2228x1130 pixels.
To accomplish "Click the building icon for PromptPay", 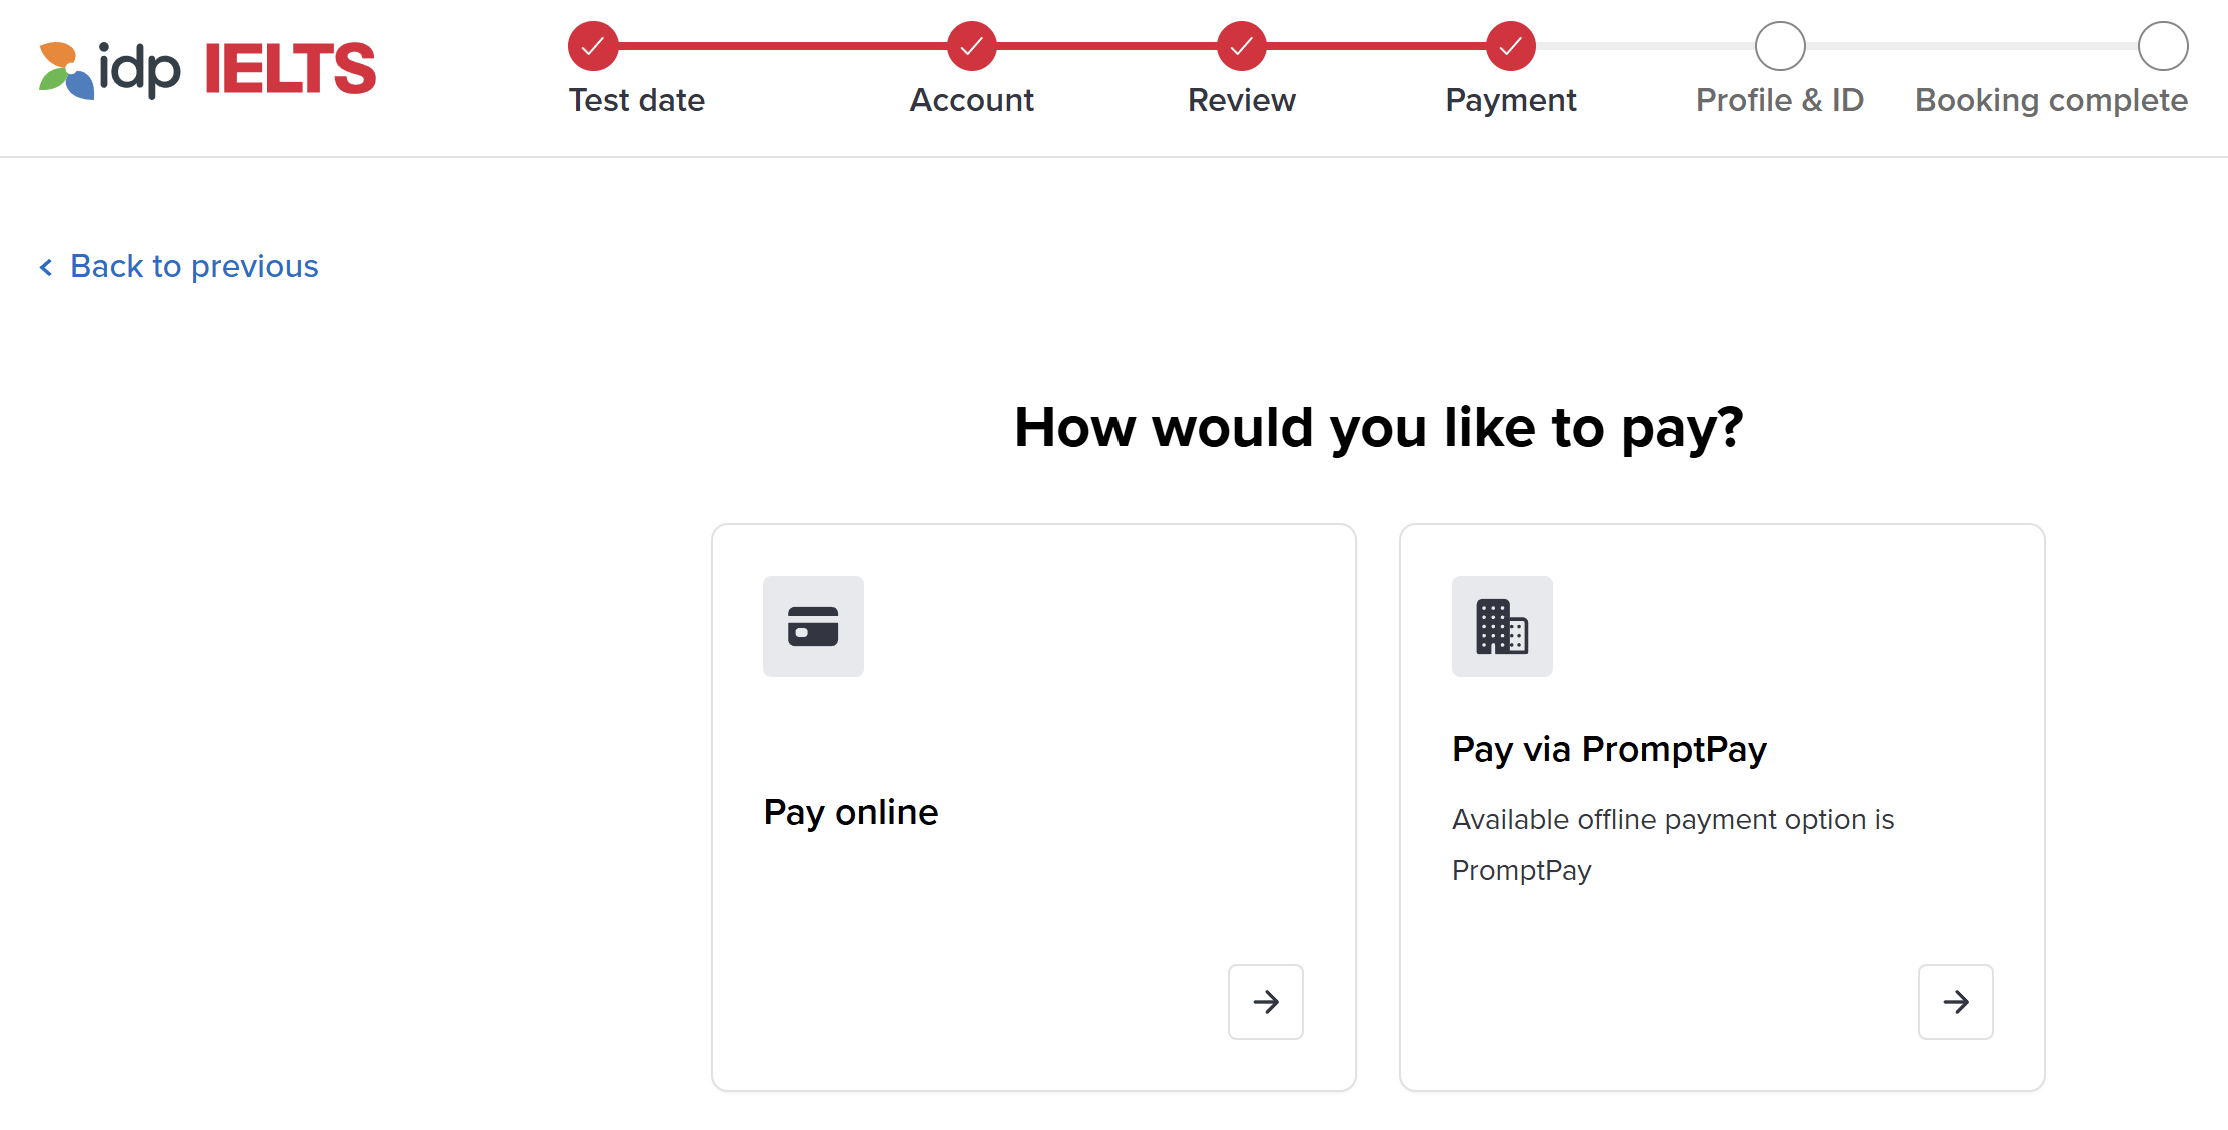I will (x=1502, y=627).
